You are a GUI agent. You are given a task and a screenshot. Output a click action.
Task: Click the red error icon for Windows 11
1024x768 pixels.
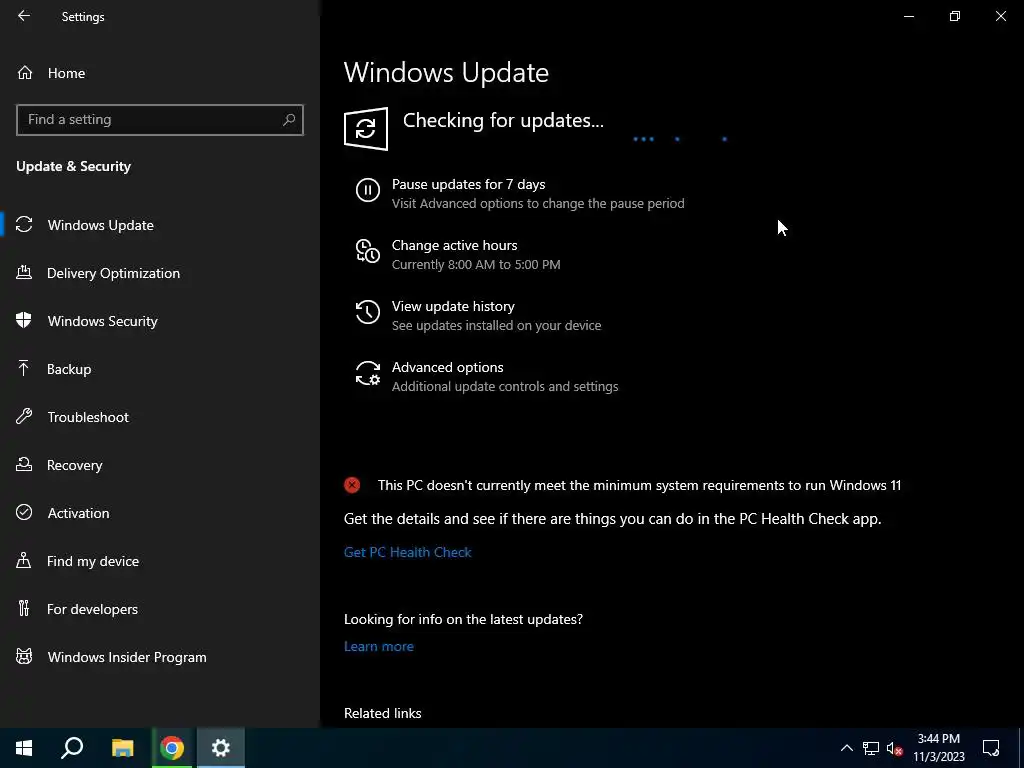pos(352,485)
